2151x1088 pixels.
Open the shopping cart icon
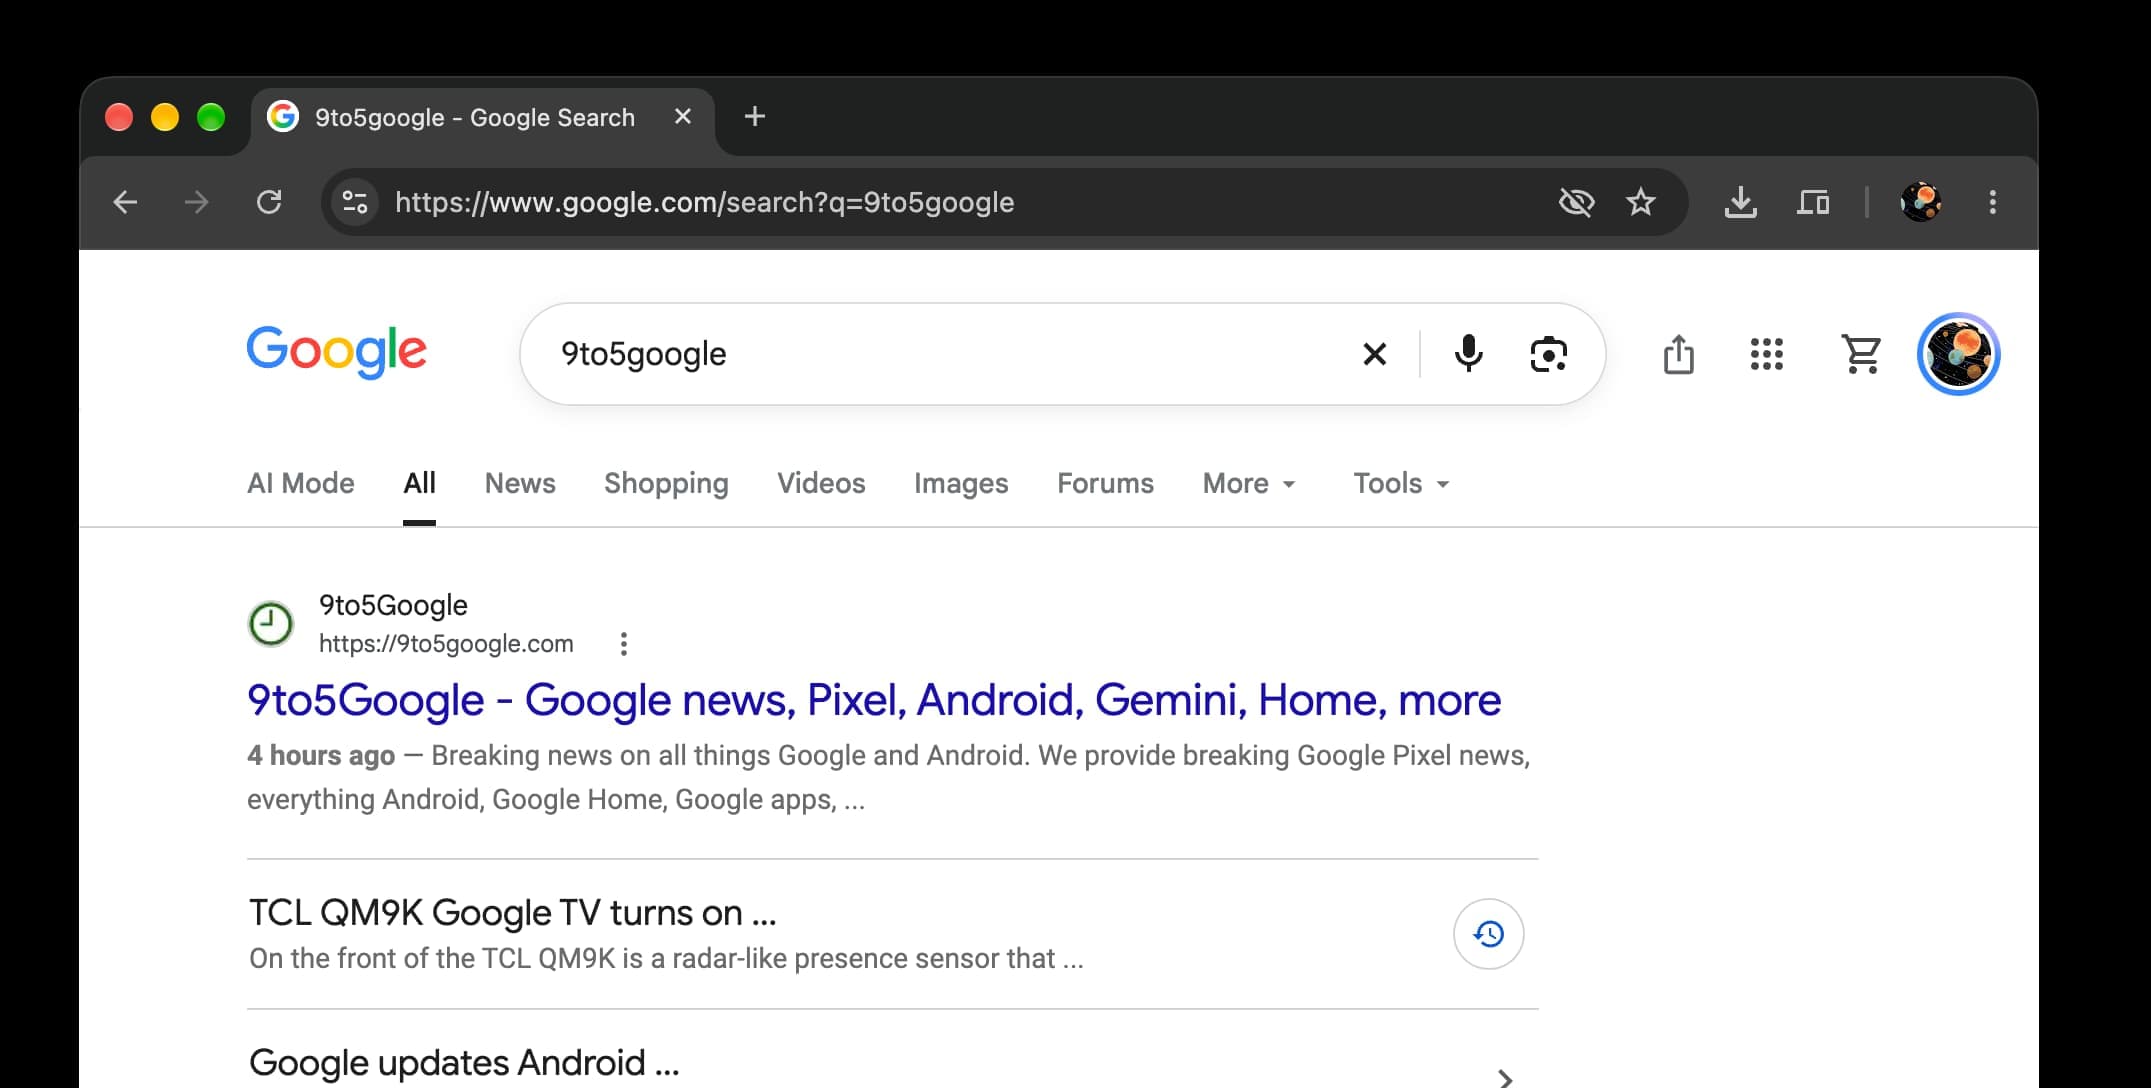click(1861, 354)
